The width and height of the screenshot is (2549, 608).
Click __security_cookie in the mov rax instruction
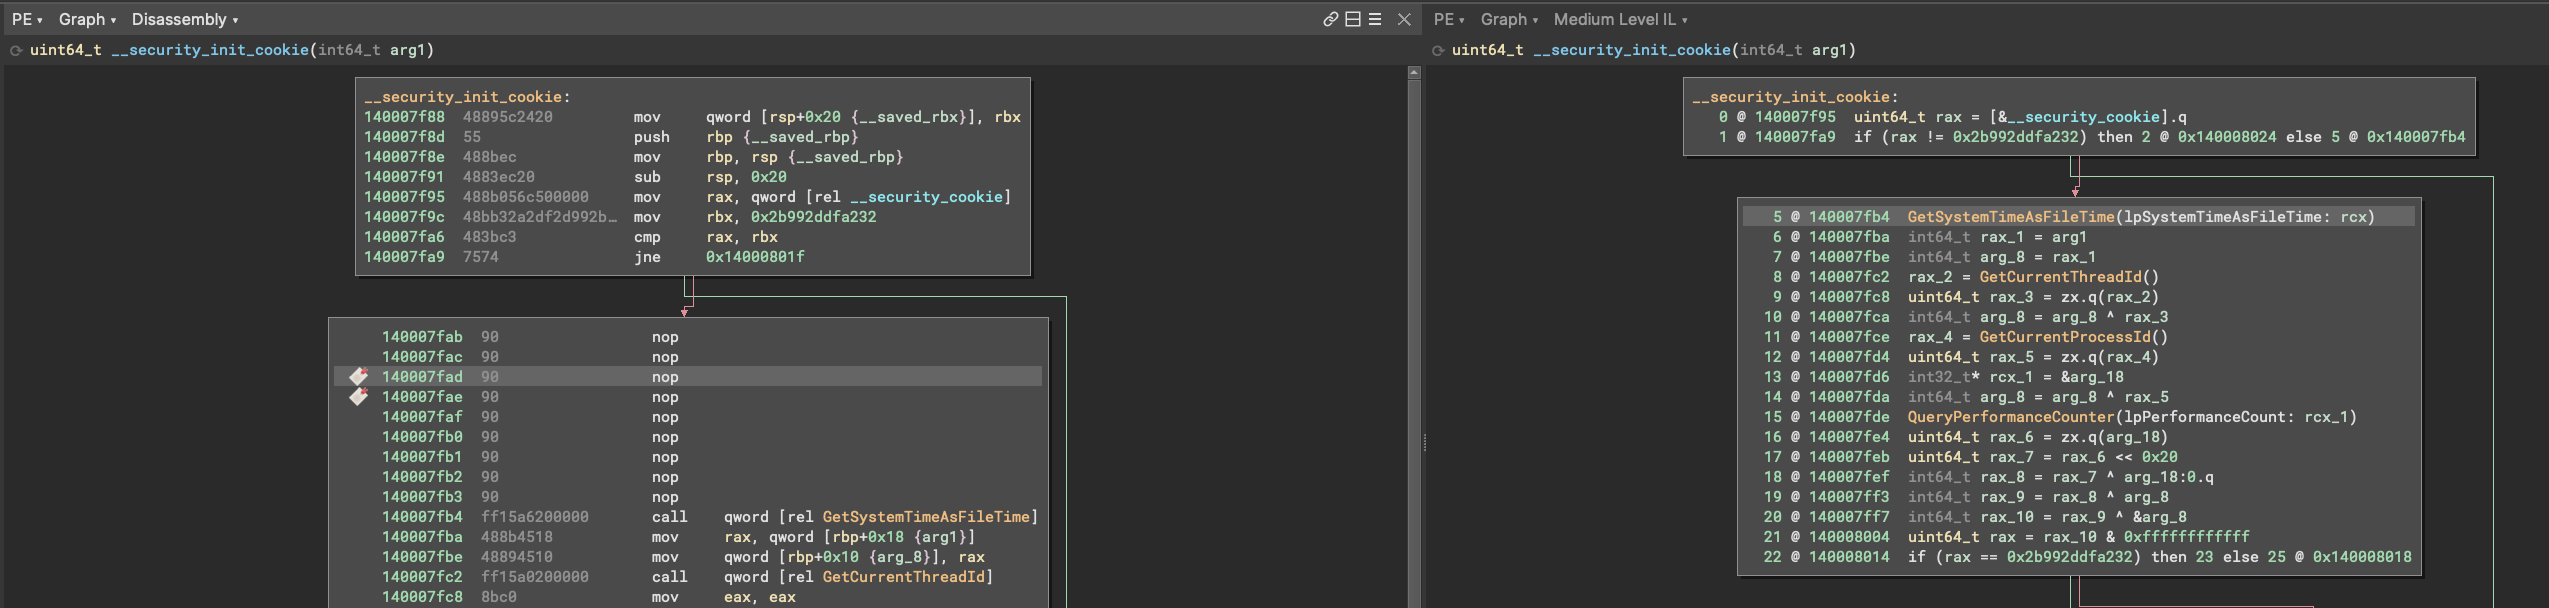point(926,197)
